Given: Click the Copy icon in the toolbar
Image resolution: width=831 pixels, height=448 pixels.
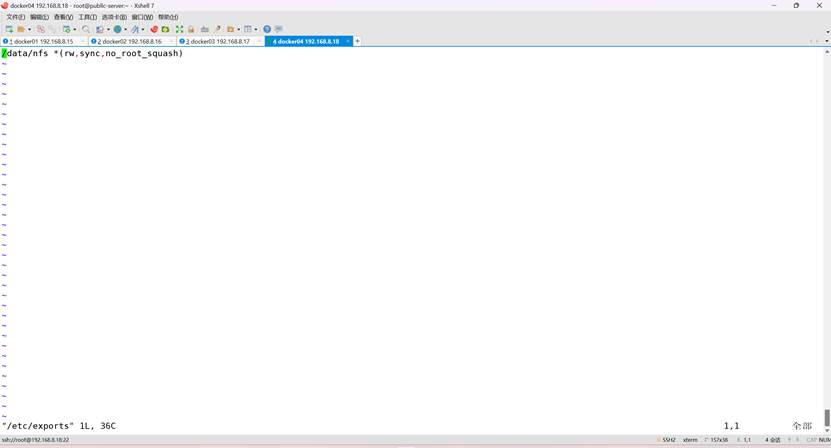Looking at the screenshot, I should pos(41,29).
